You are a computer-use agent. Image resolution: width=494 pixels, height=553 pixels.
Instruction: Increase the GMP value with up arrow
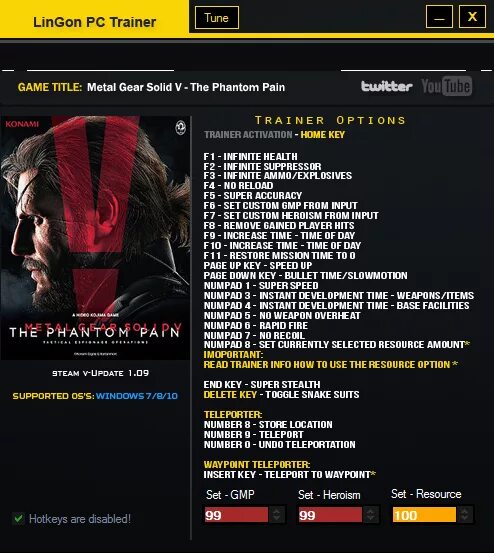click(276, 511)
